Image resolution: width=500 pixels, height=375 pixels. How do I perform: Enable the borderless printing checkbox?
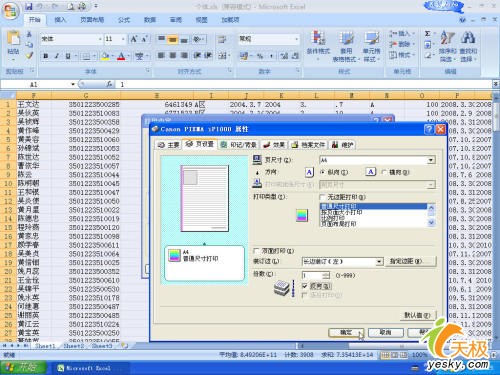pyautogui.click(x=322, y=197)
